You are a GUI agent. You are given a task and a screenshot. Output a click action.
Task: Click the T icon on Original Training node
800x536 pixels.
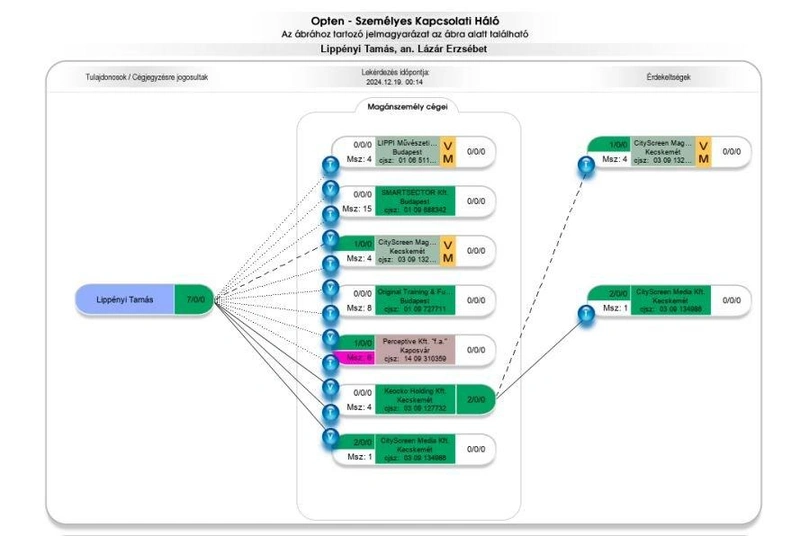coord(331,313)
